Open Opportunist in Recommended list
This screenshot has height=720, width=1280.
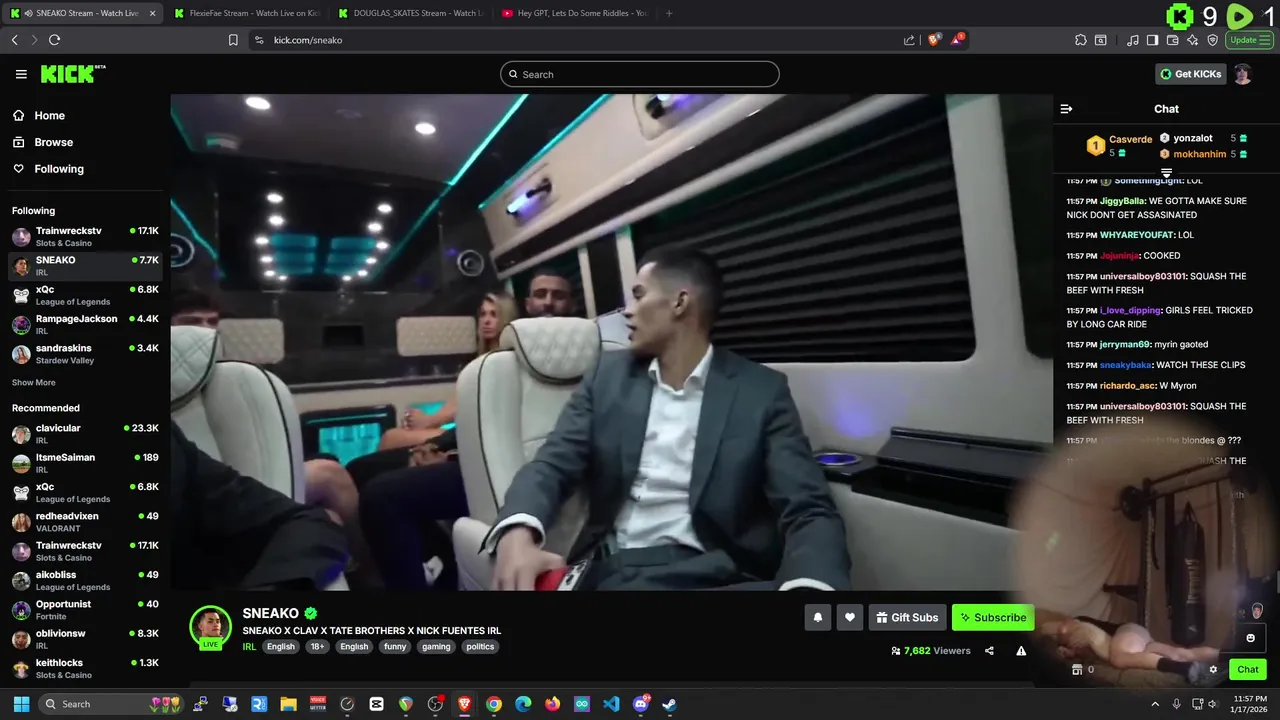click(84, 610)
